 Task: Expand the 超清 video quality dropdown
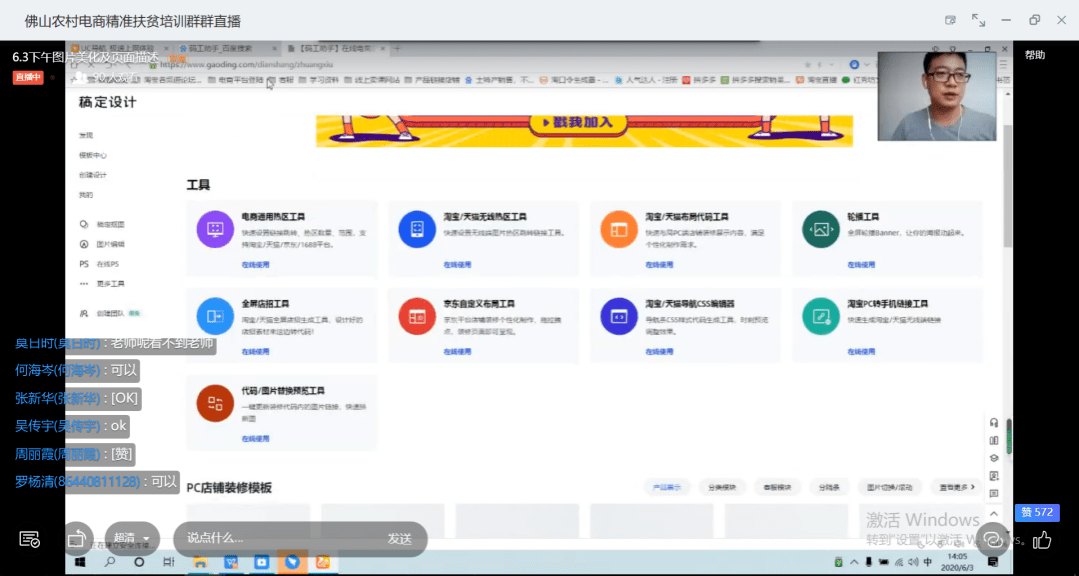click(x=132, y=539)
